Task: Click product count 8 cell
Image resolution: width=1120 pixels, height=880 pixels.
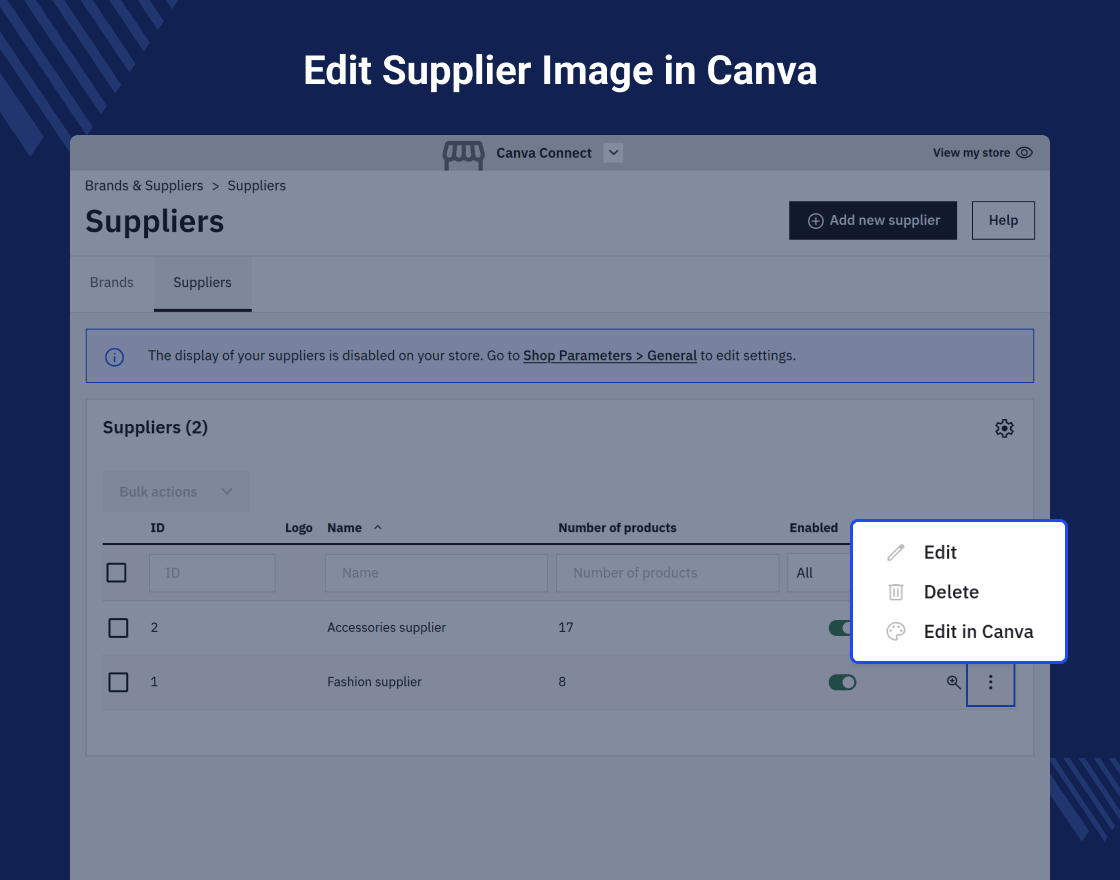Action: [562, 682]
